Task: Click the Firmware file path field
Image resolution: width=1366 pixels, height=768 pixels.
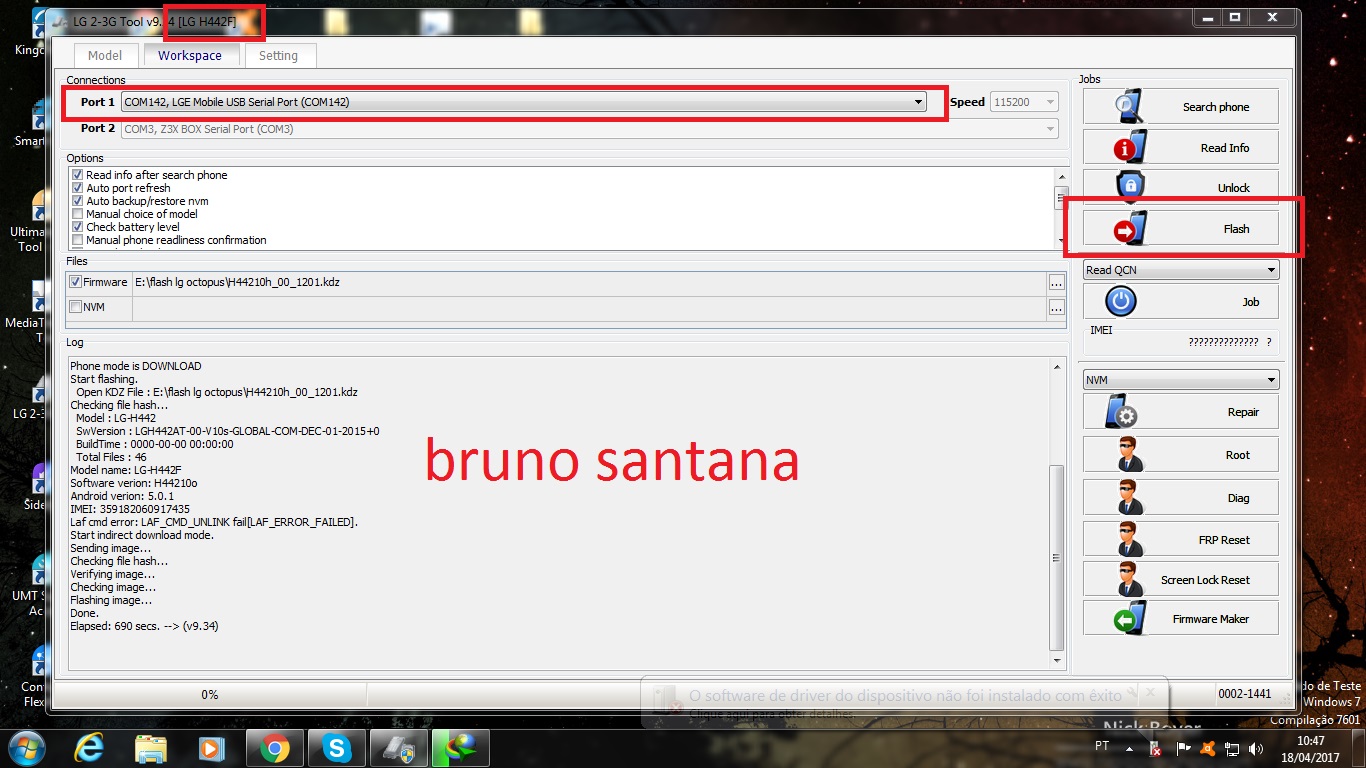Action: pos(589,283)
